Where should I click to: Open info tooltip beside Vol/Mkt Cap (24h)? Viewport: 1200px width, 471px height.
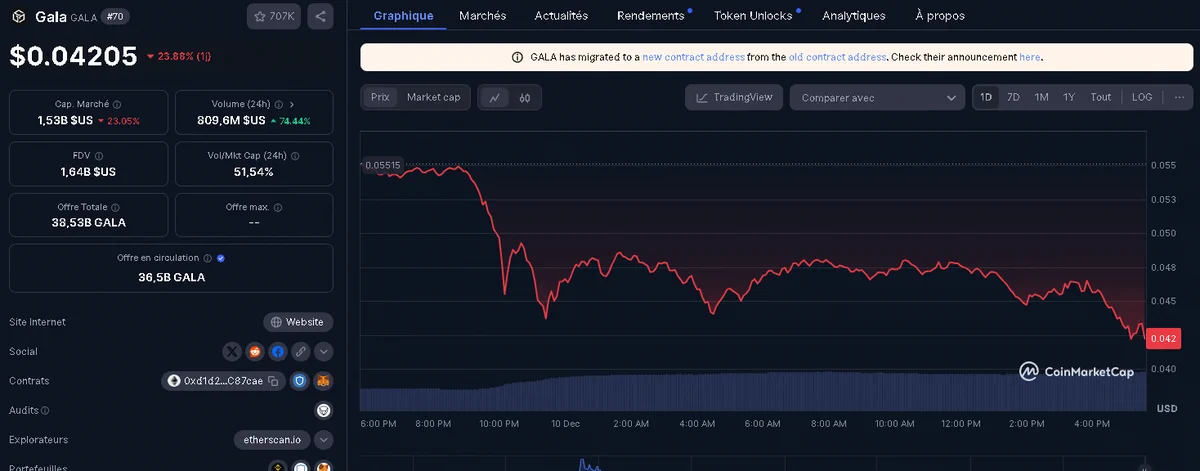pos(295,156)
